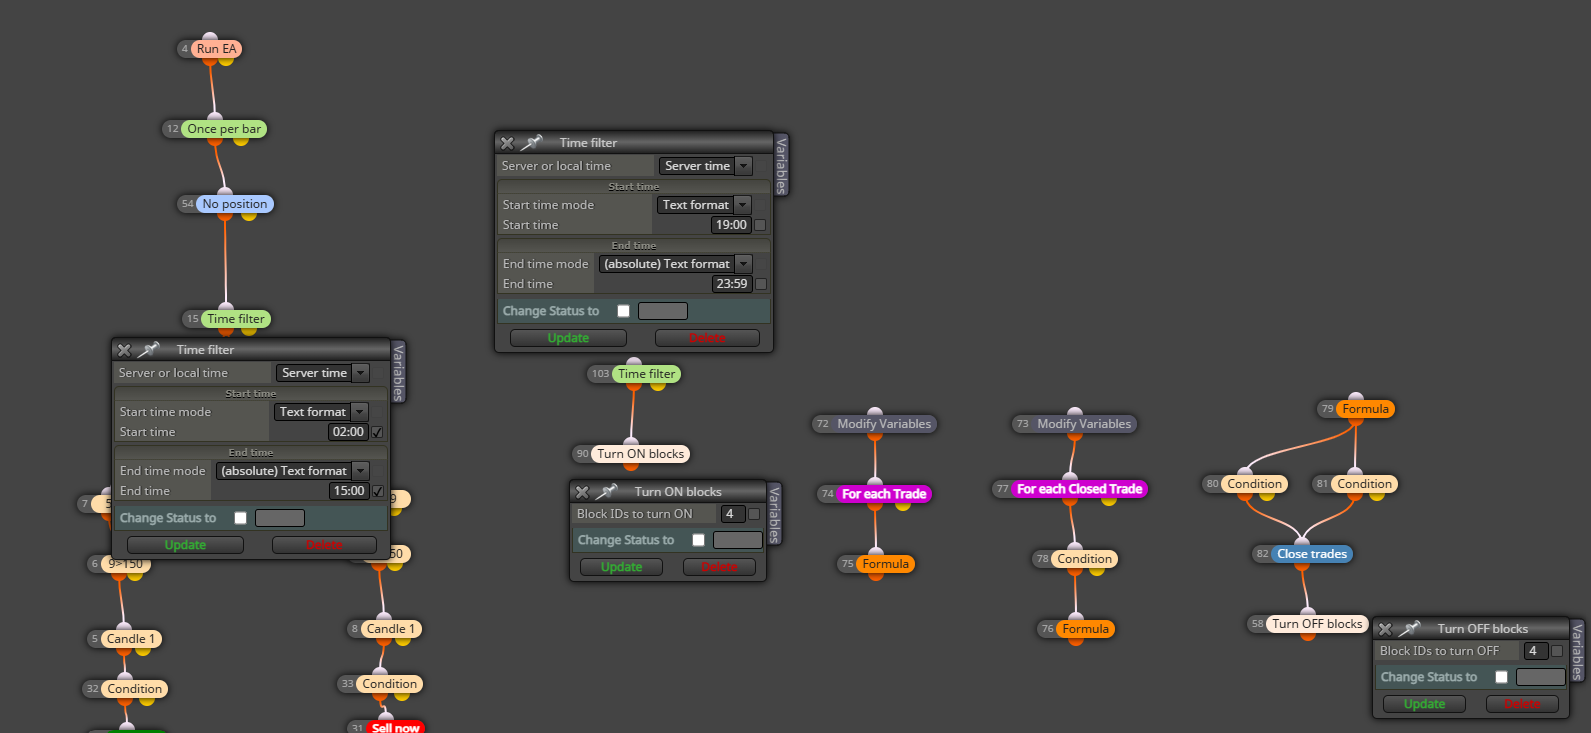This screenshot has width=1591, height=733.
Task: Uncheck the box beside 02:00 start time
Action: pyautogui.click(x=377, y=432)
